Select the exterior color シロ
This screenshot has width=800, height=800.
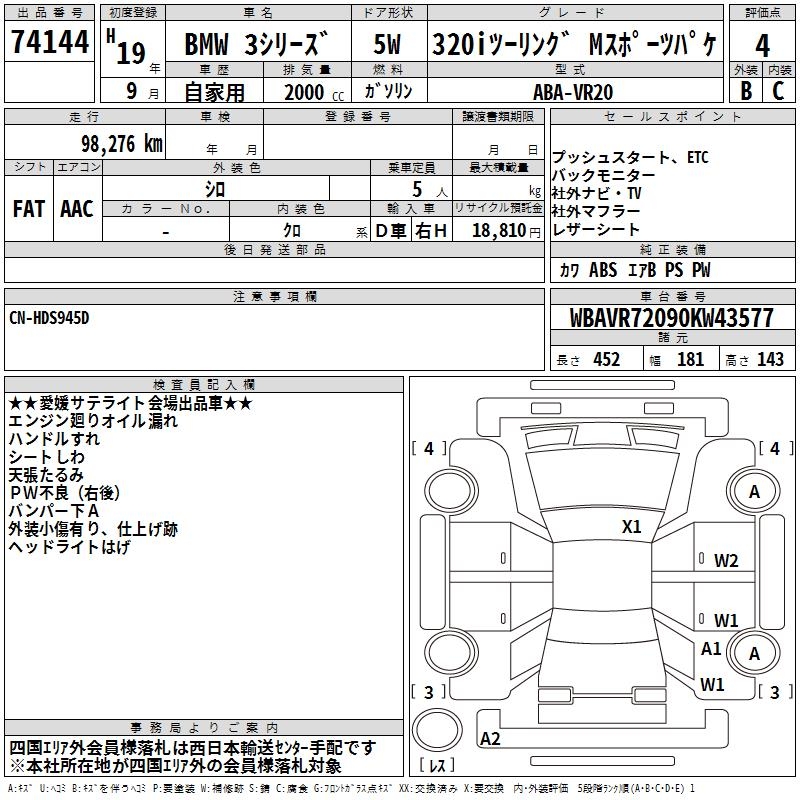215,190
